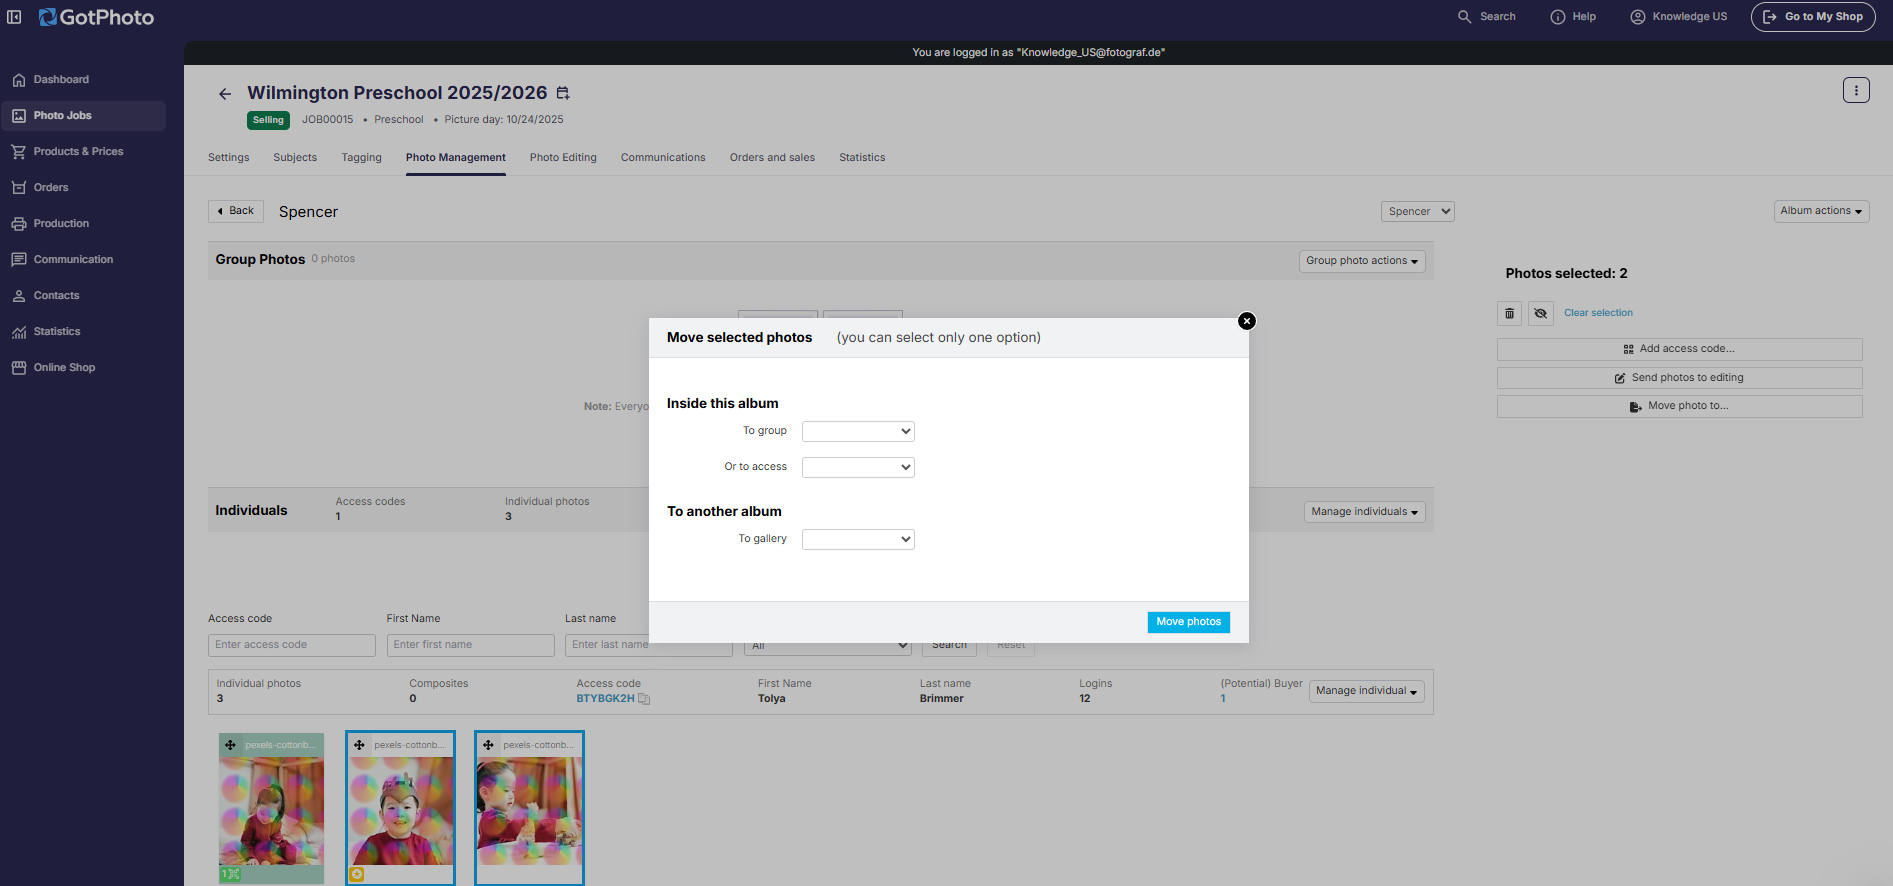The image size is (1893, 886).
Task: Click the calendar icon next to job title
Action: [x=563, y=93]
